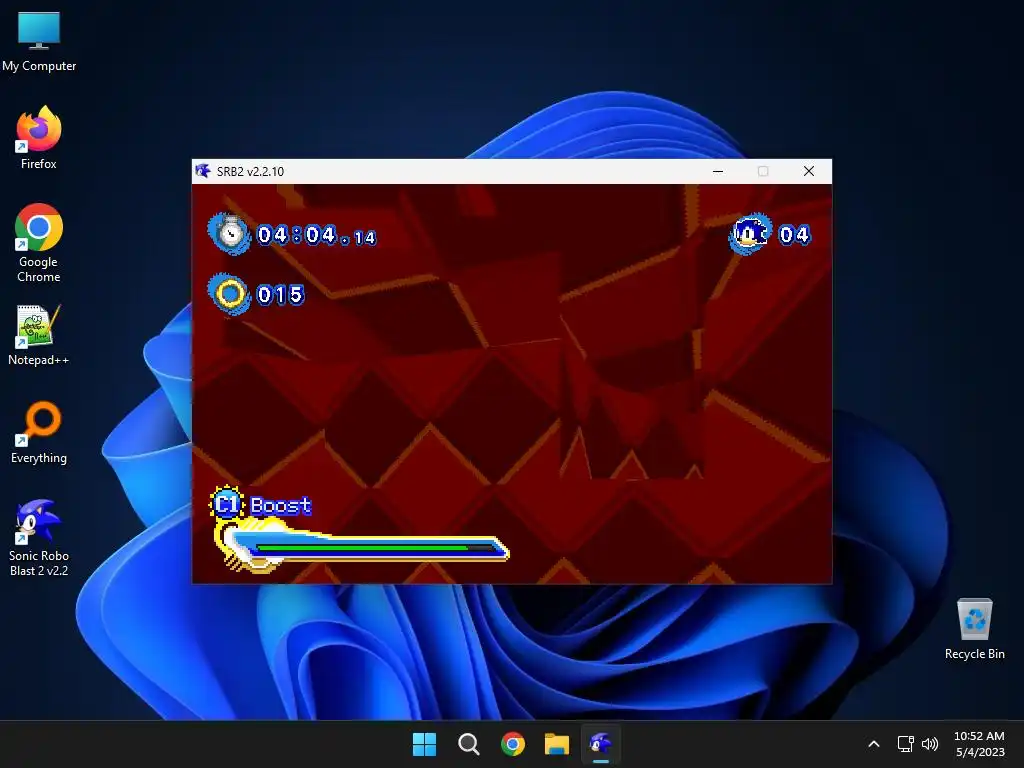Click the C1 boost badge icon
1024x768 pixels.
227,504
